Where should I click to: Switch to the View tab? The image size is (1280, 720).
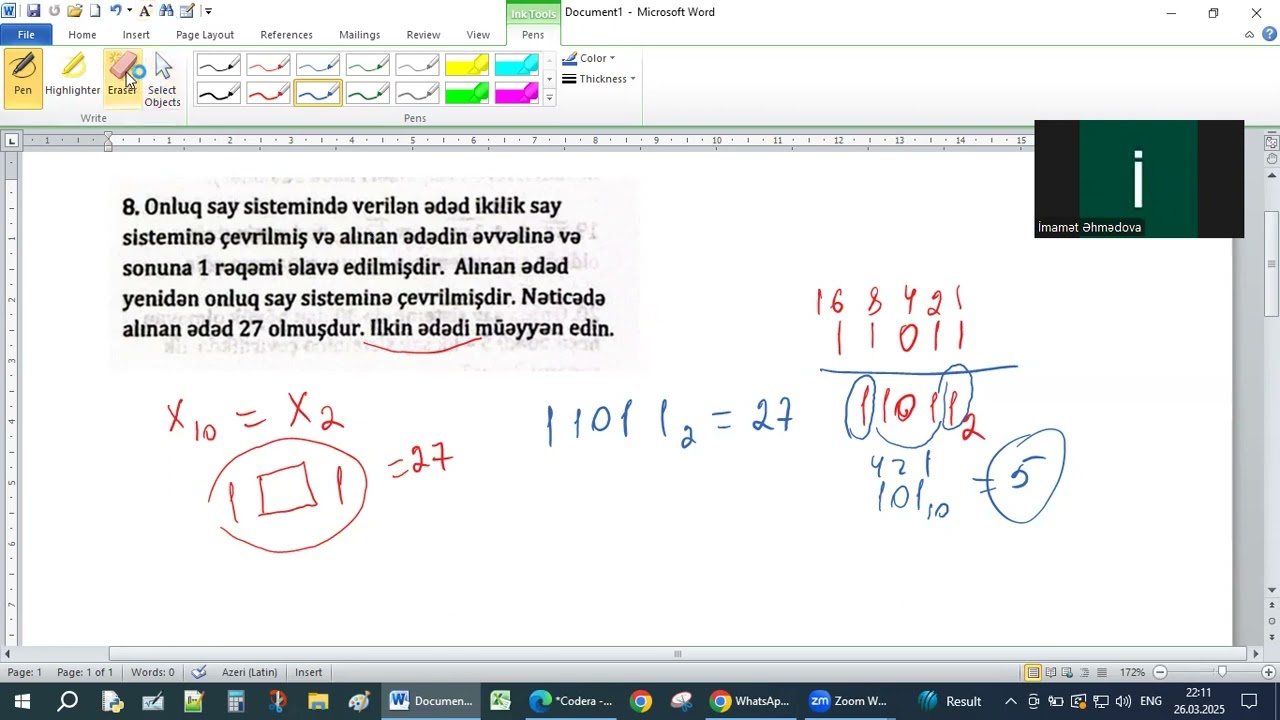pyautogui.click(x=478, y=34)
